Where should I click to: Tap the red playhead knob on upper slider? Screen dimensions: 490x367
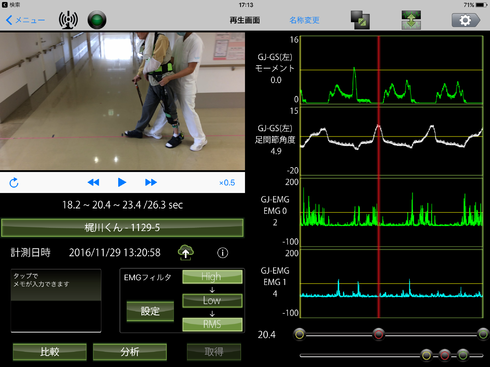pyautogui.click(x=378, y=334)
